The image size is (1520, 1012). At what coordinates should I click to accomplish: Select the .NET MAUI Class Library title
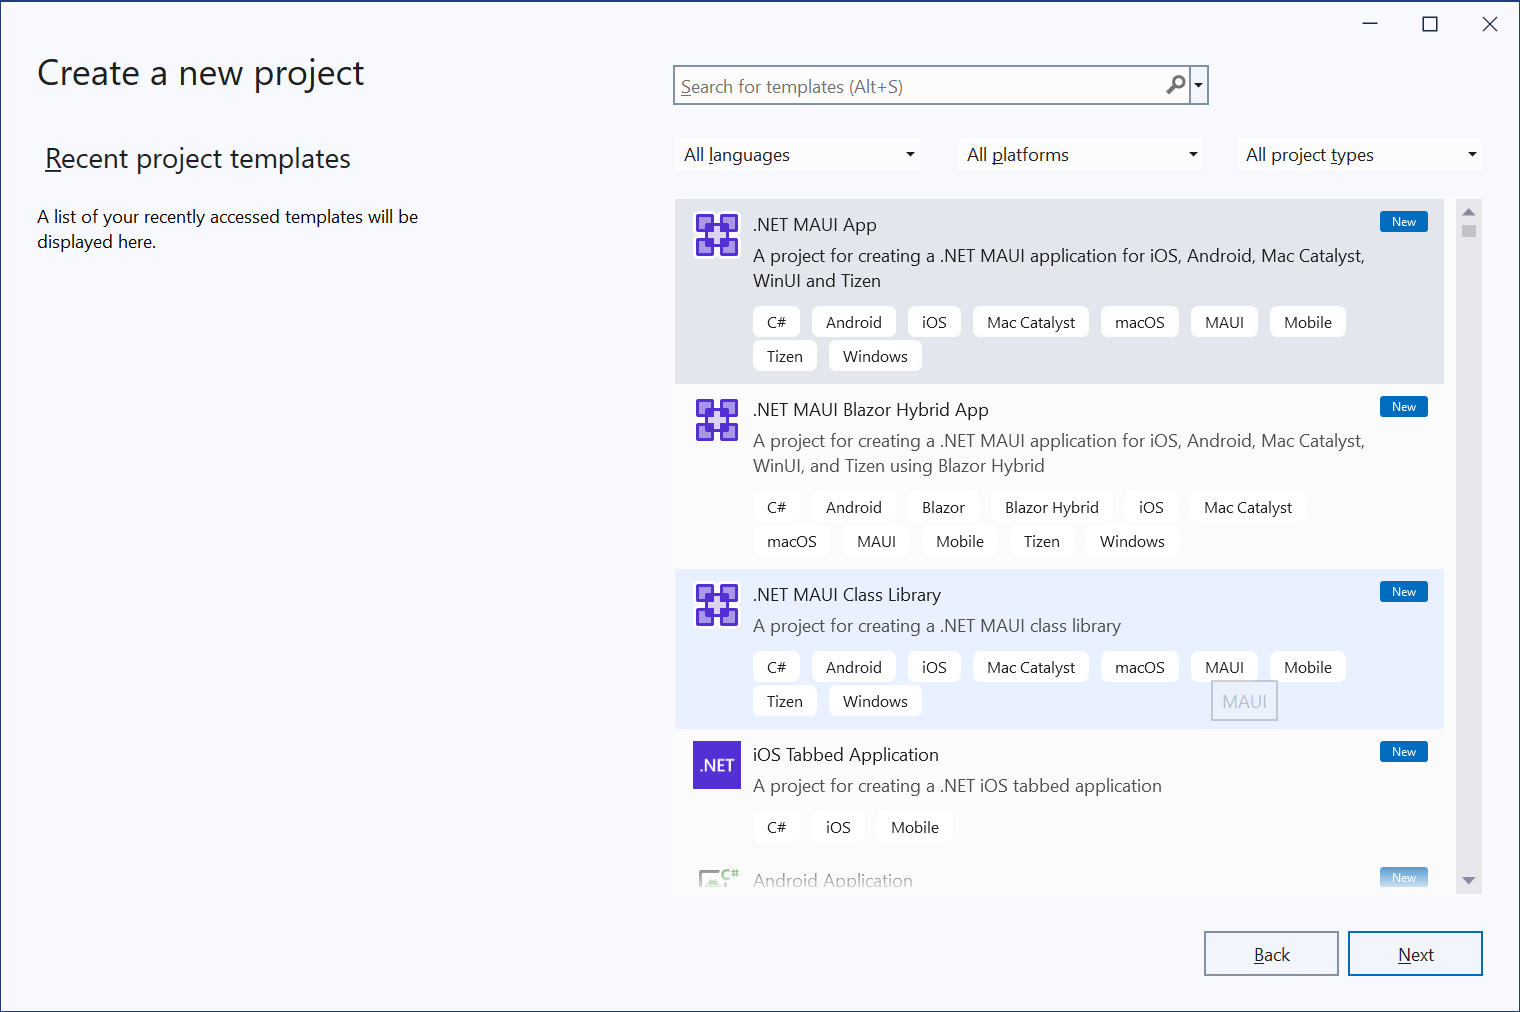(847, 595)
